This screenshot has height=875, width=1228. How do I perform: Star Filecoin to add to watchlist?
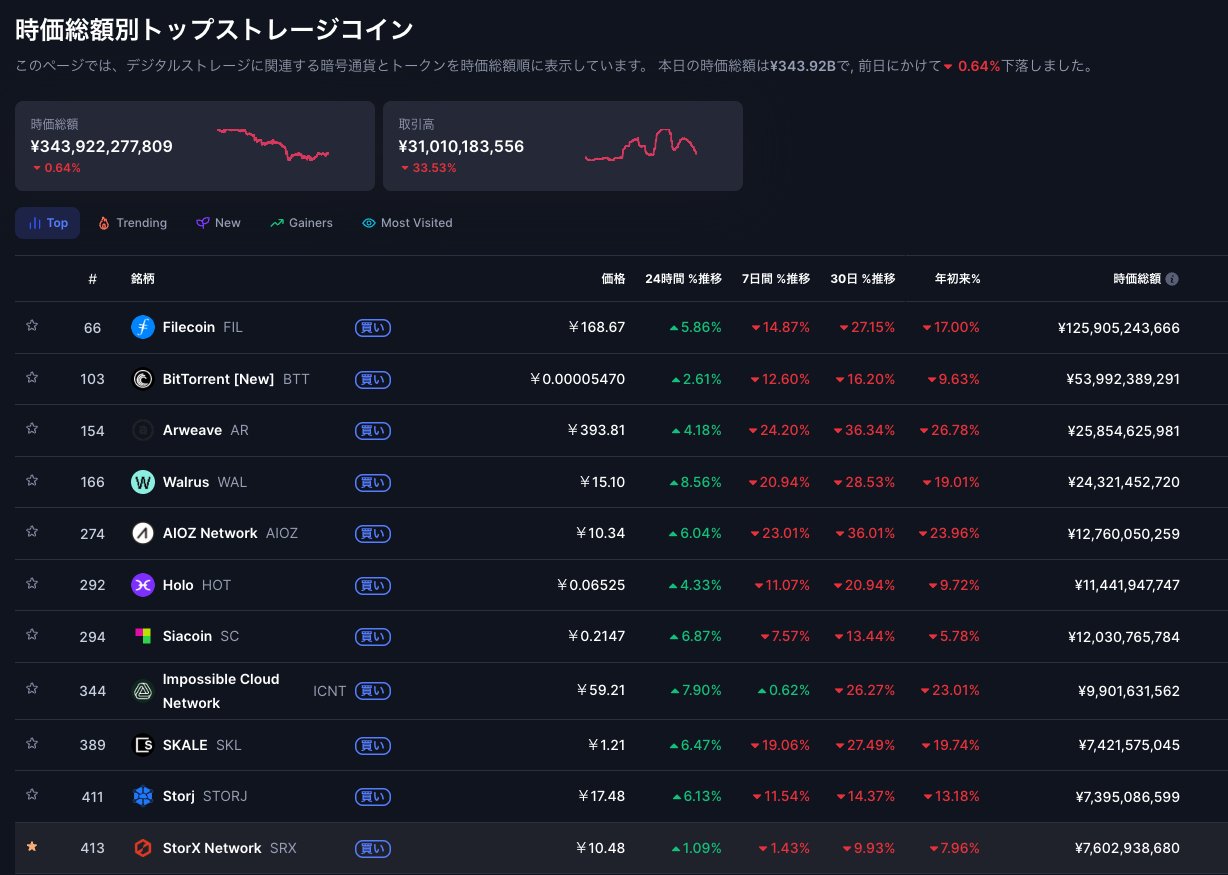32,325
